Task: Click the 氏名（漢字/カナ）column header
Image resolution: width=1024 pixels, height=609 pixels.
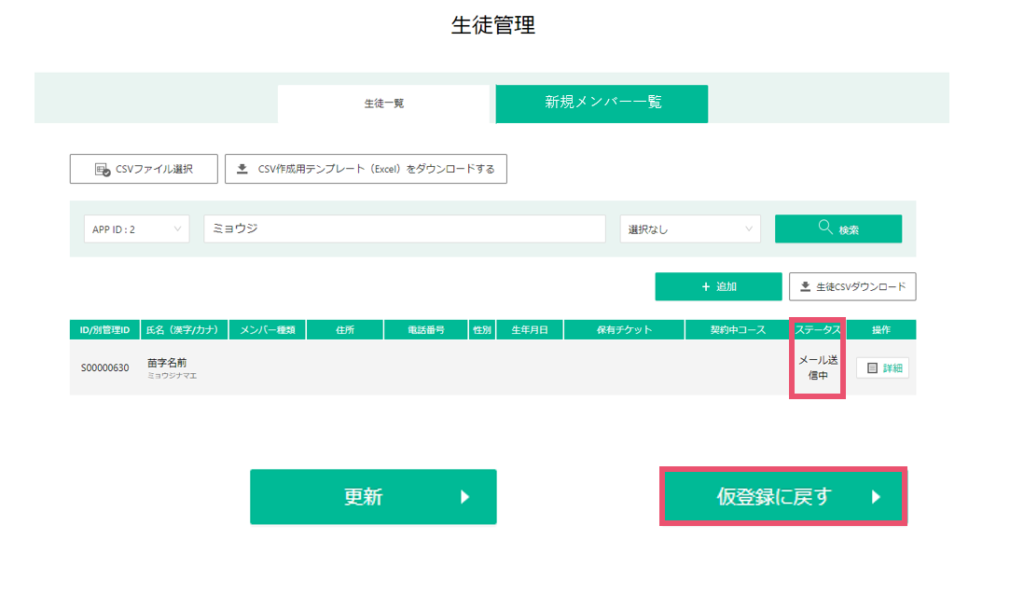Action: [184, 330]
